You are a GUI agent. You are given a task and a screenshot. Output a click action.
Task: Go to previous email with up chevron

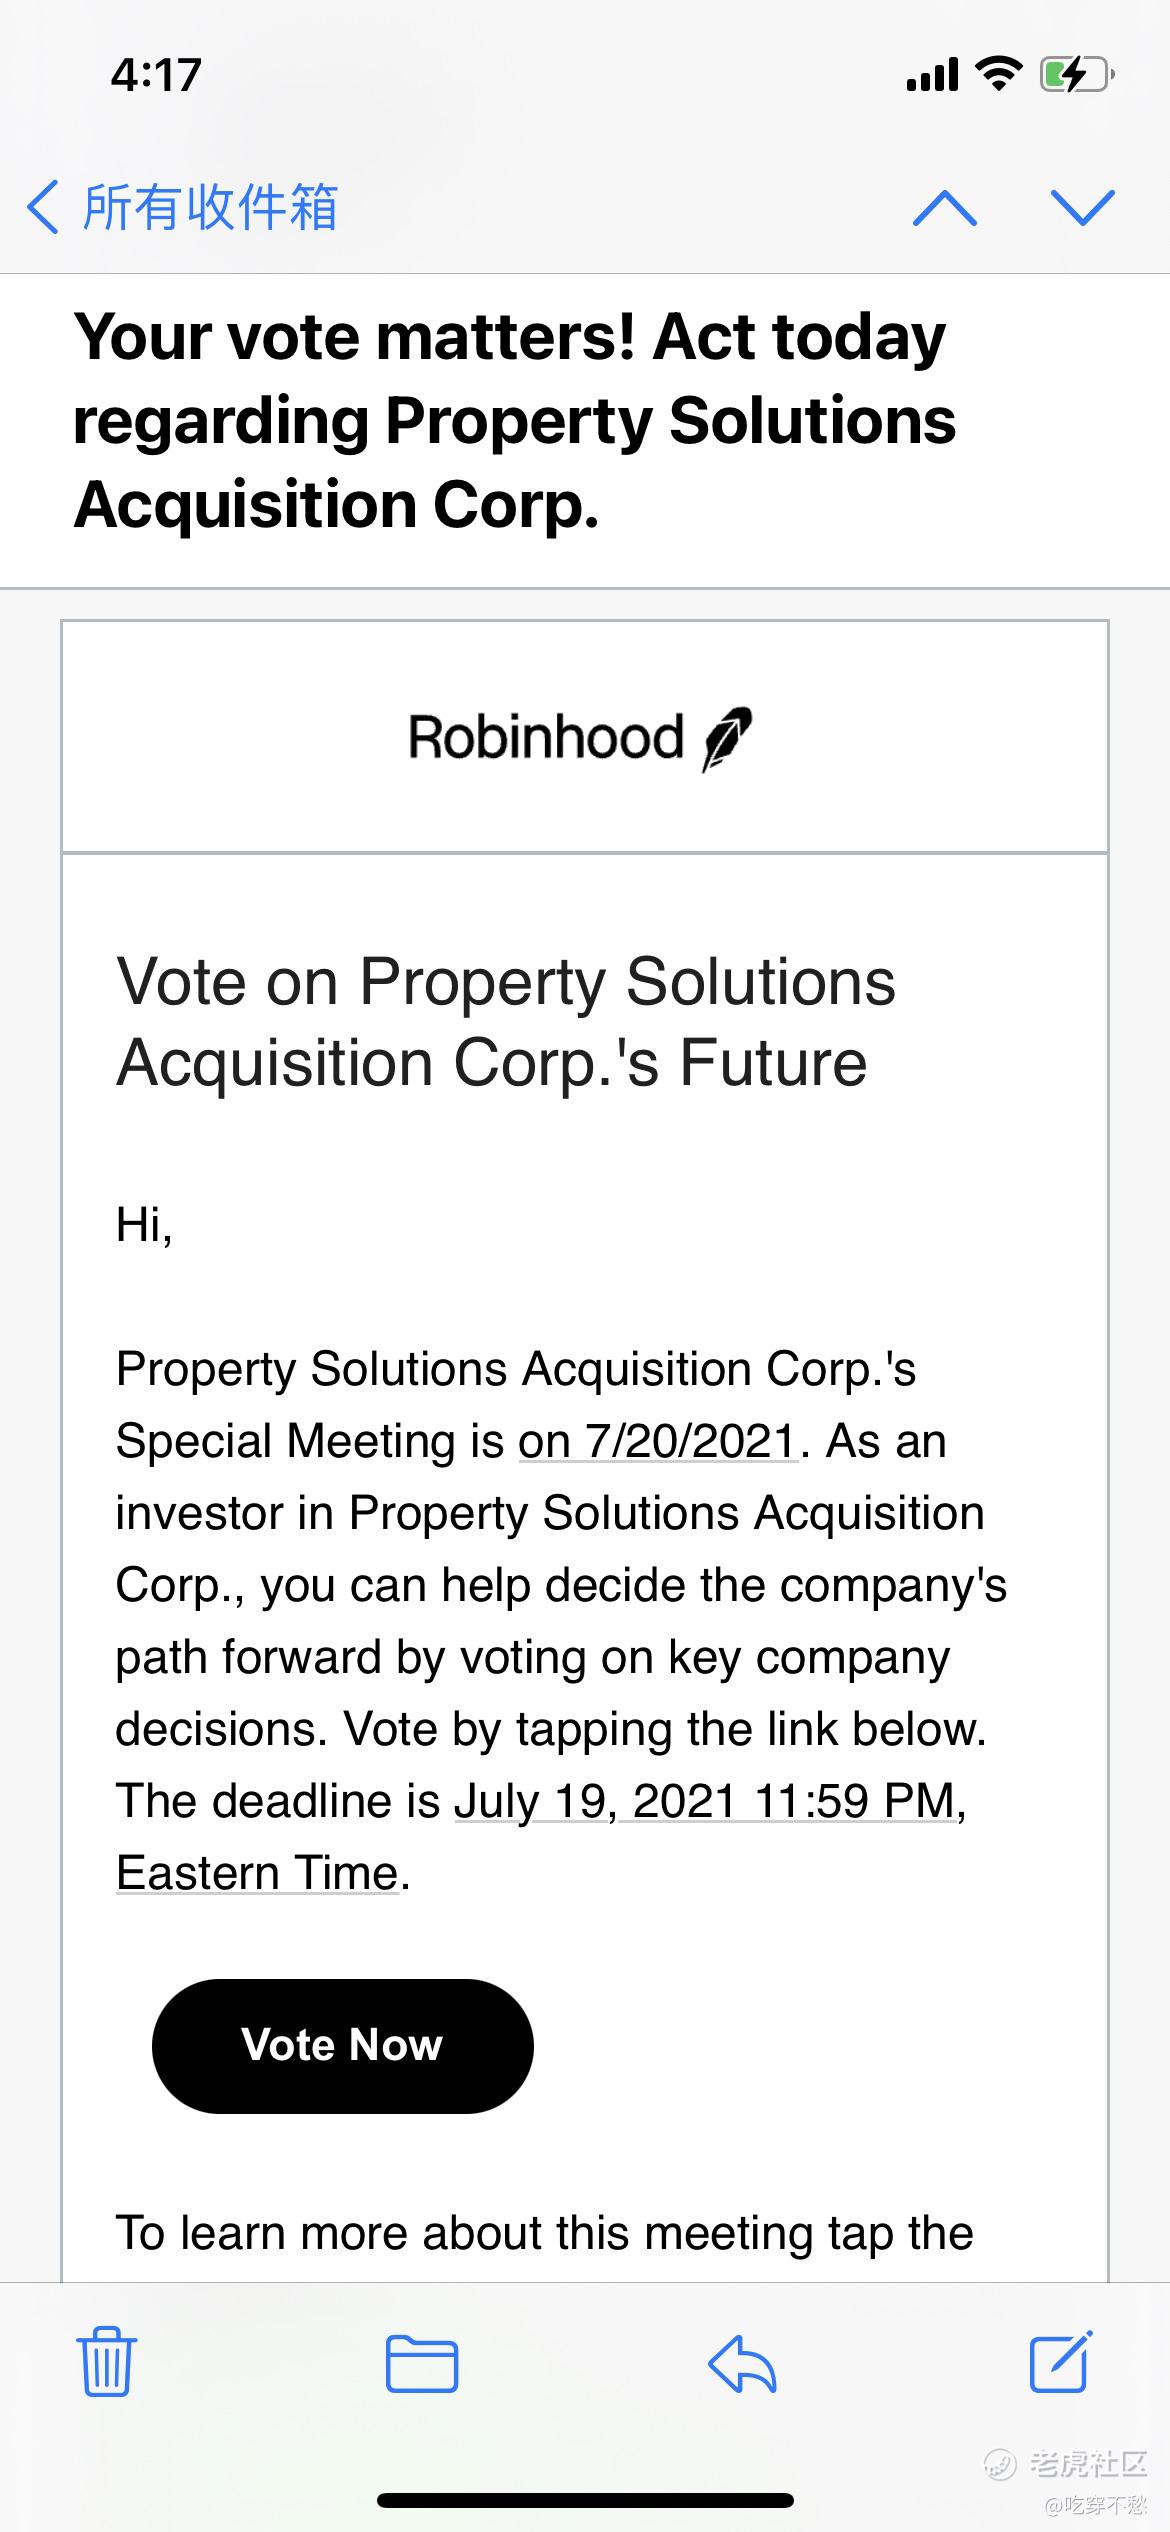[x=945, y=208]
